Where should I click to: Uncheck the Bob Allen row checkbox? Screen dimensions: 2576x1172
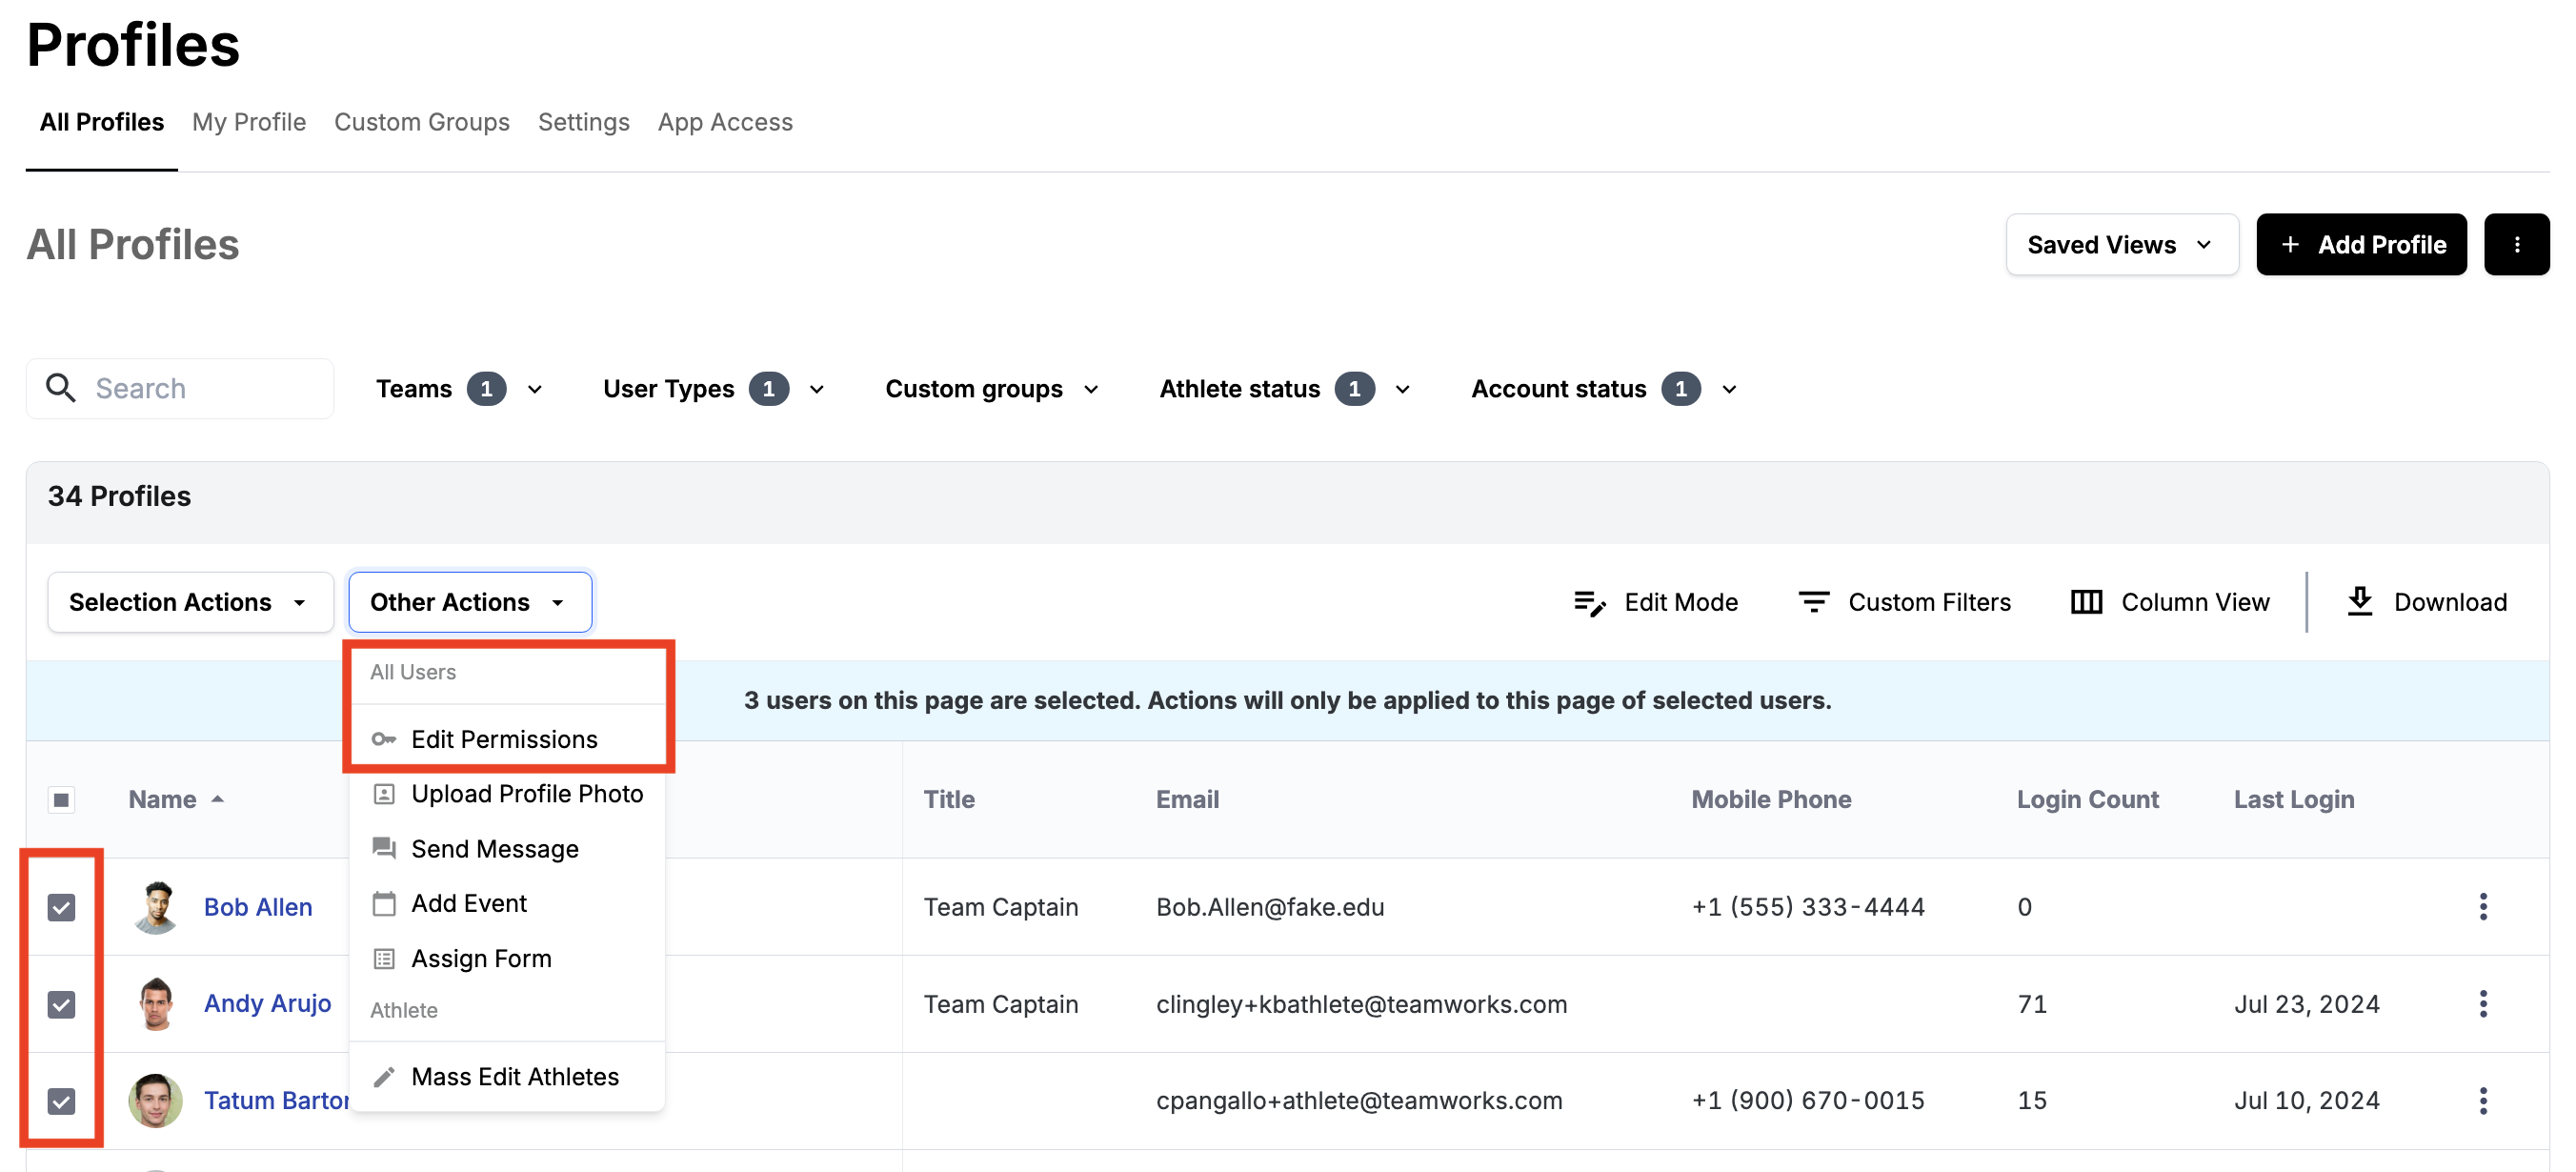pyautogui.click(x=61, y=907)
